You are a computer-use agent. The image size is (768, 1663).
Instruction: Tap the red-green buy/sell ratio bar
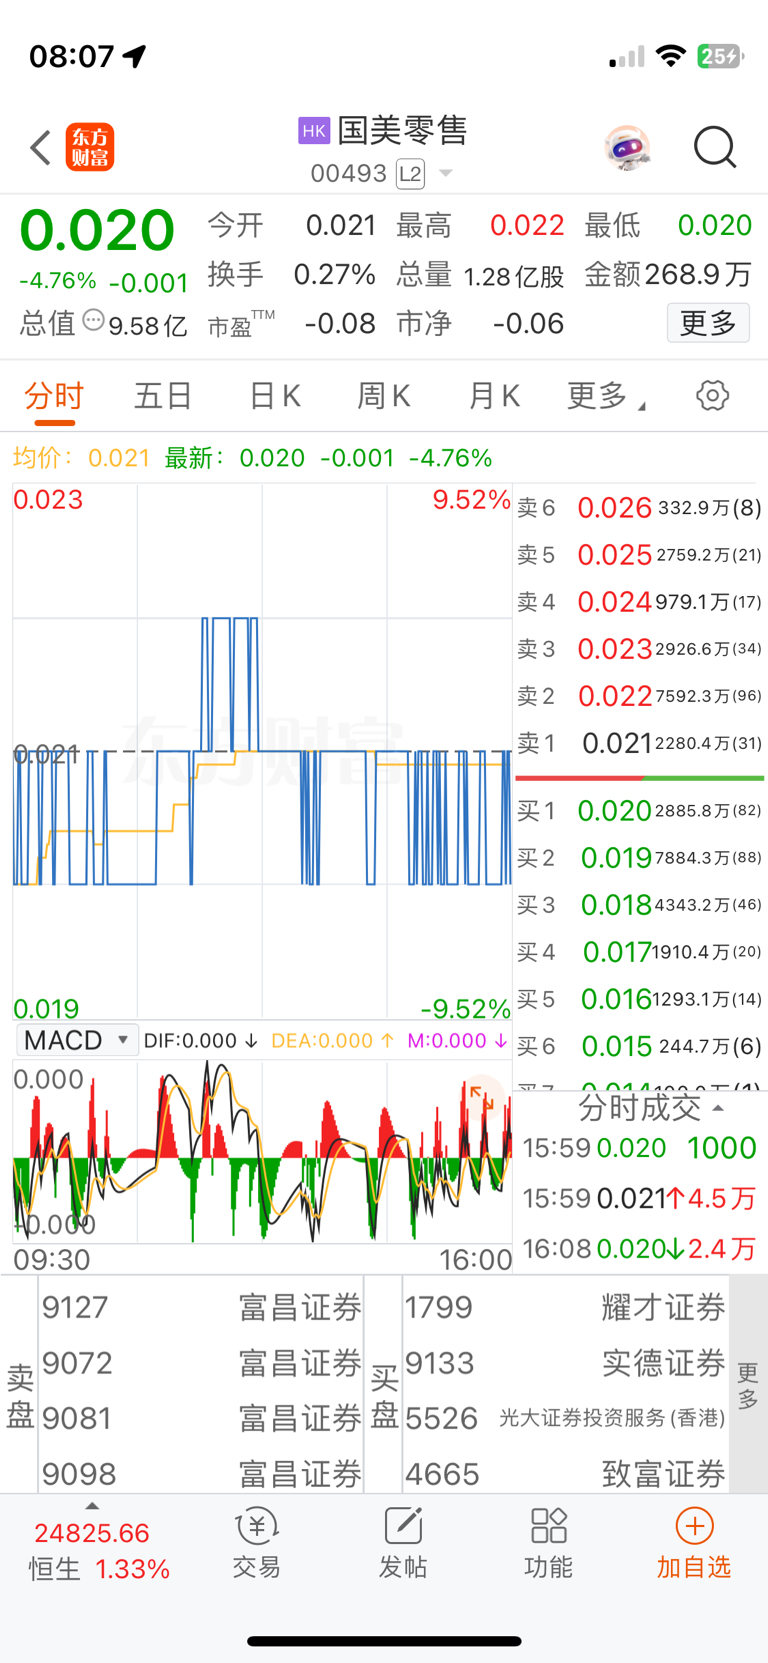(x=639, y=778)
